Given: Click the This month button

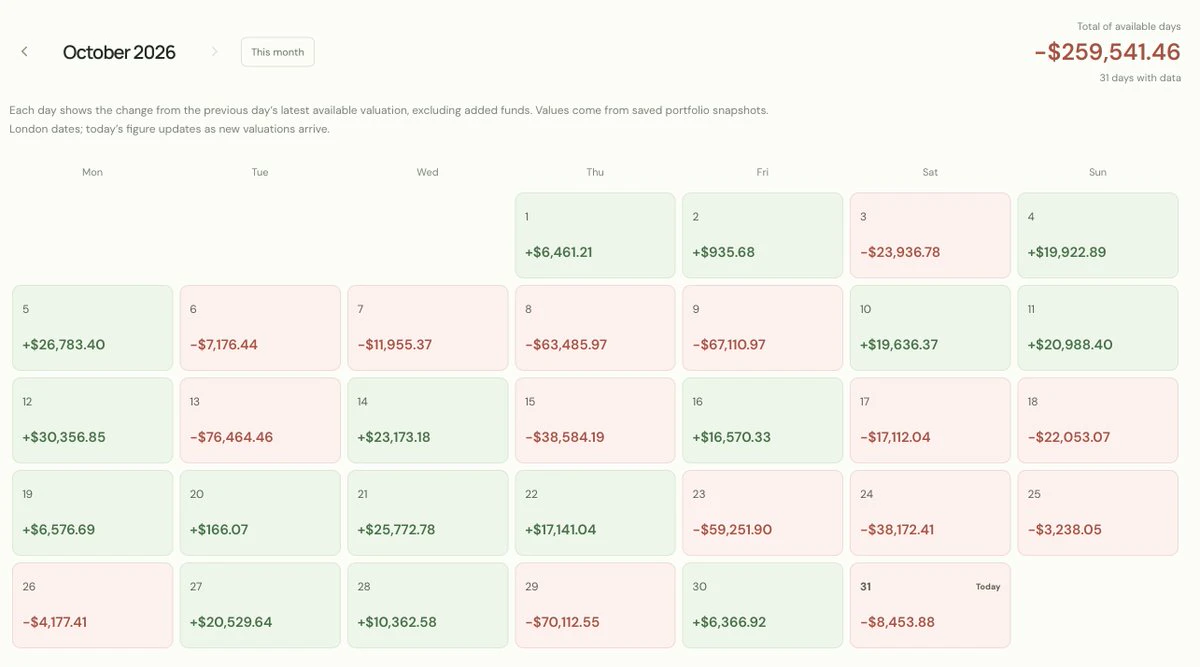Looking at the screenshot, I should point(278,52).
